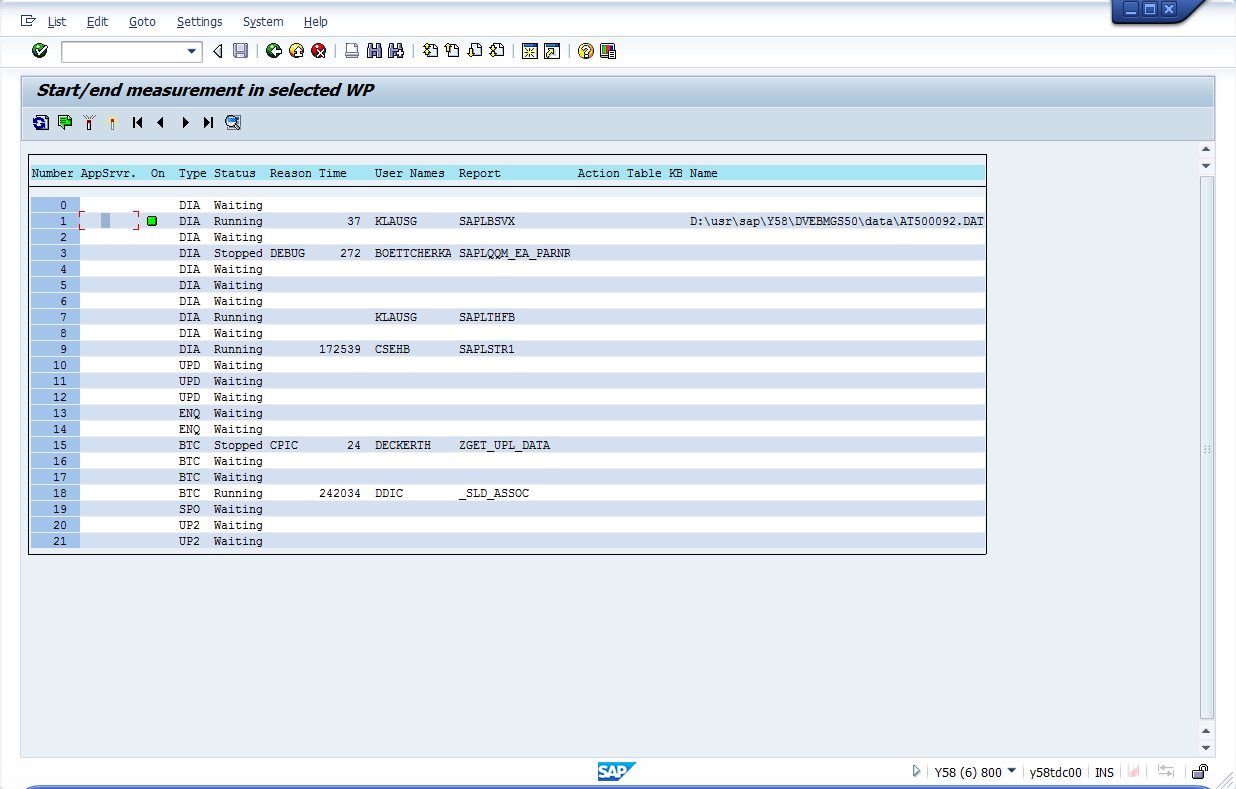Image resolution: width=1236 pixels, height=789 pixels.
Task: Open the List menu
Action: point(57,22)
